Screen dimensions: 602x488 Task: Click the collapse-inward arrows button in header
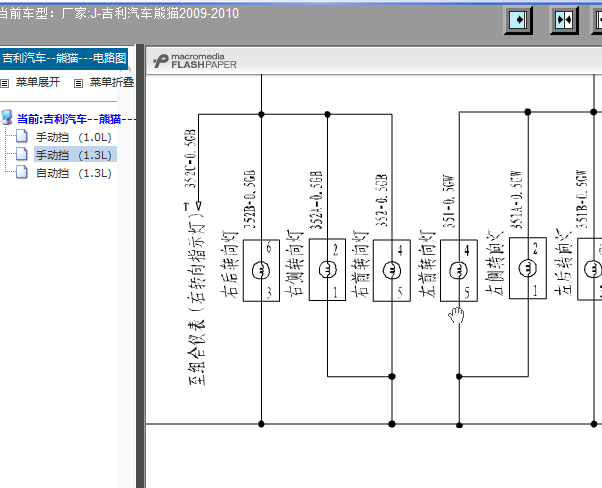pyautogui.click(x=564, y=20)
